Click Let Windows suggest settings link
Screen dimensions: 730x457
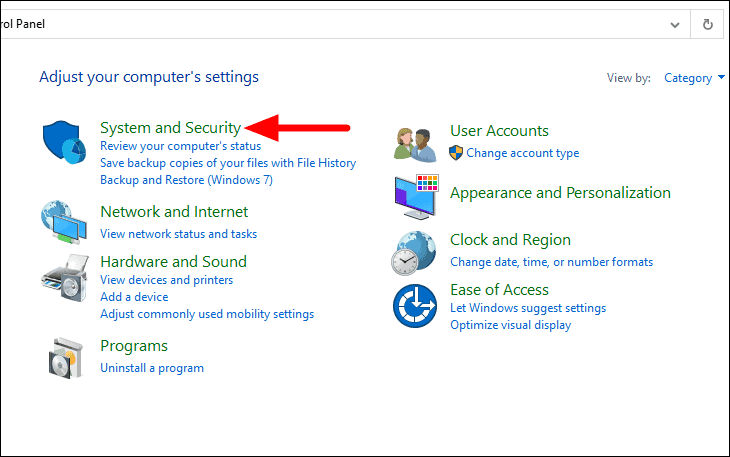coord(528,308)
